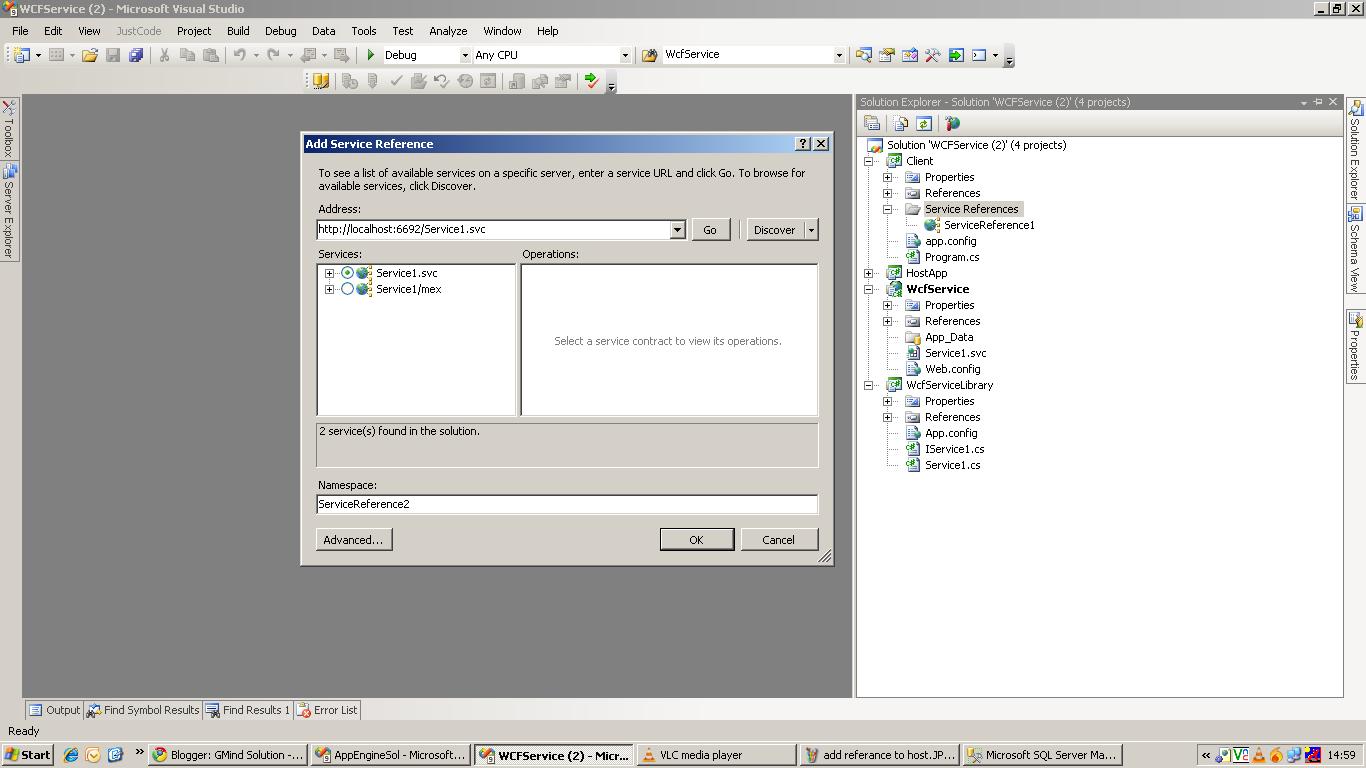Open the Properties Window toolbar icon
This screenshot has height=768, width=1366.
coord(886,55)
